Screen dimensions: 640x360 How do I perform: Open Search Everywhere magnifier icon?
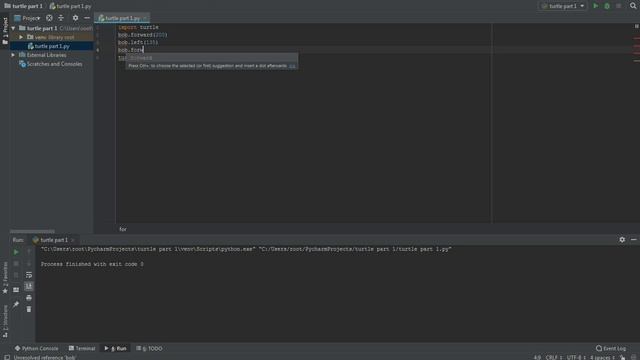633,6
